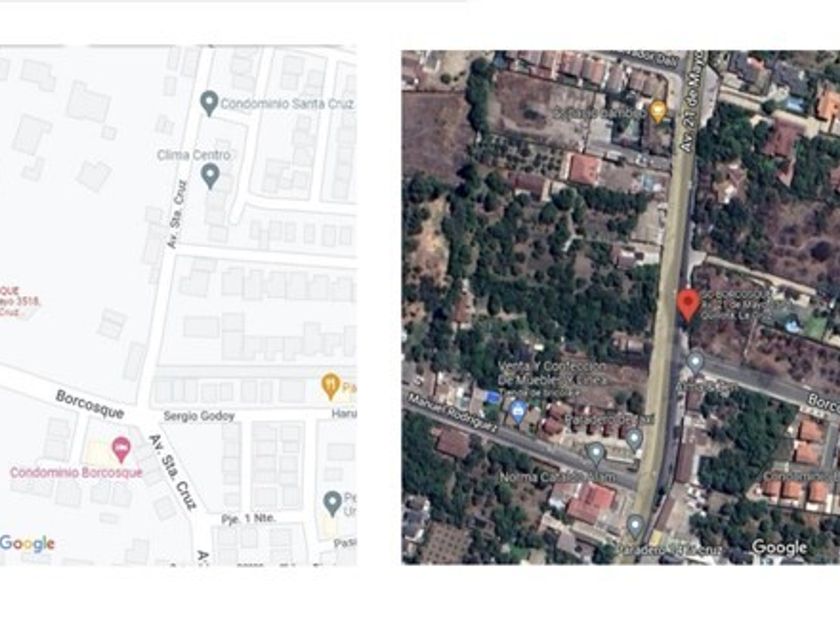Image resolution: width=840 pixels, height=630 pixels.
Task: Click the grey pin above Norma Cataldo label
Action: pos(595,454)
